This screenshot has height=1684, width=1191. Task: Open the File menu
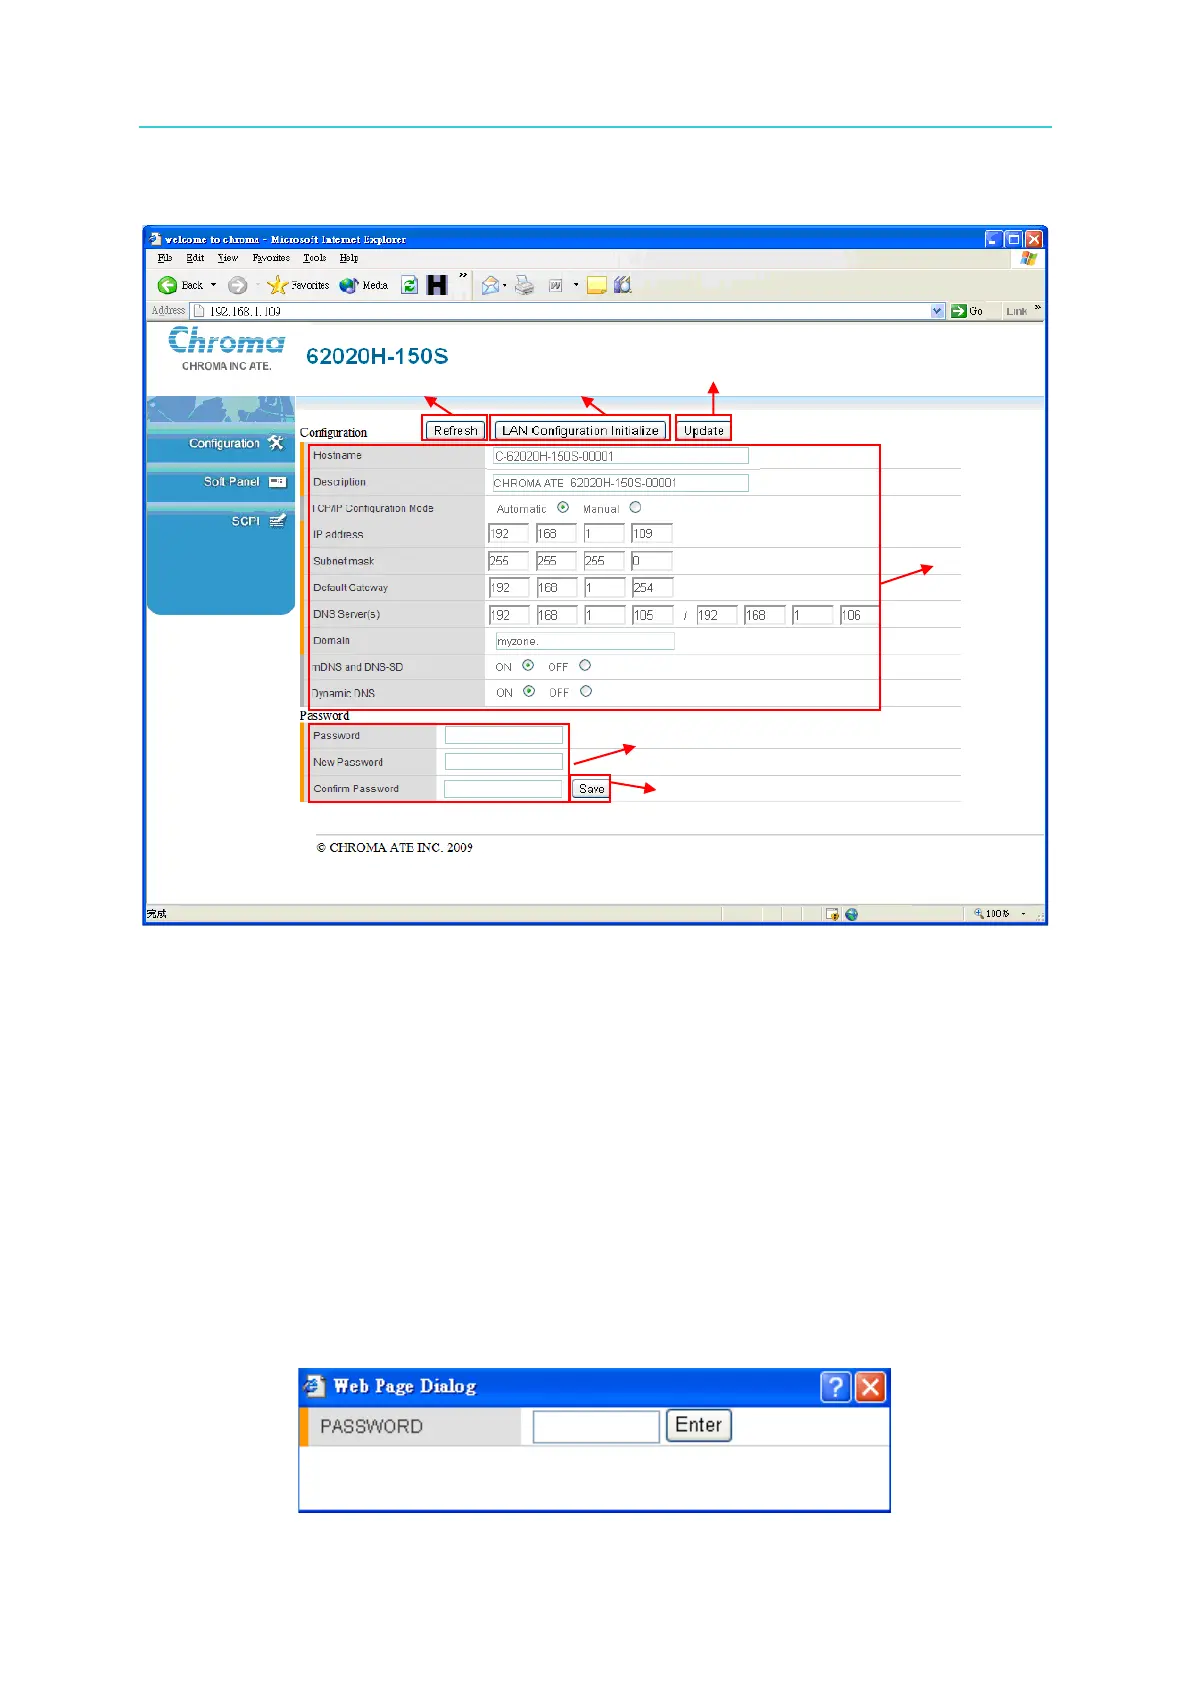pos(165,258)
